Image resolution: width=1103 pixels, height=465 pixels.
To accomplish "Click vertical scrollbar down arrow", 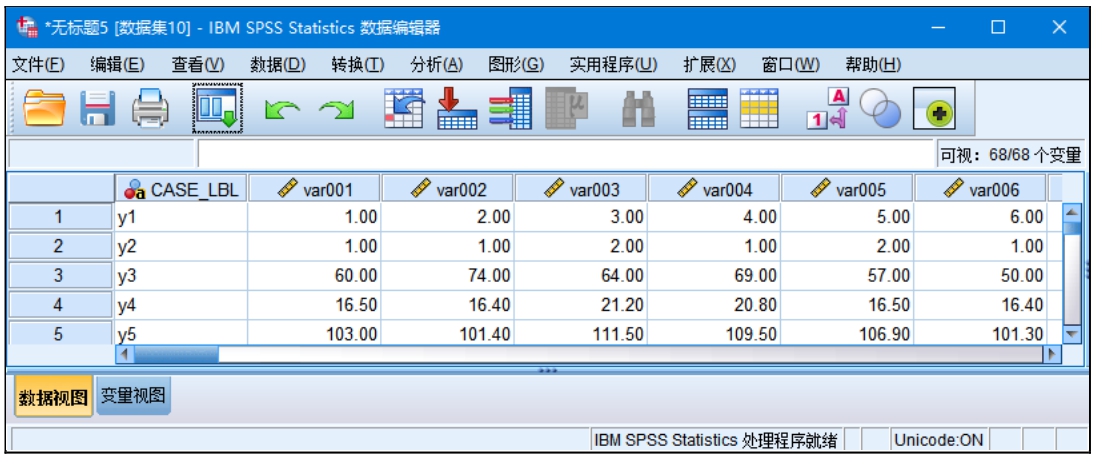I will [1071, 335].
